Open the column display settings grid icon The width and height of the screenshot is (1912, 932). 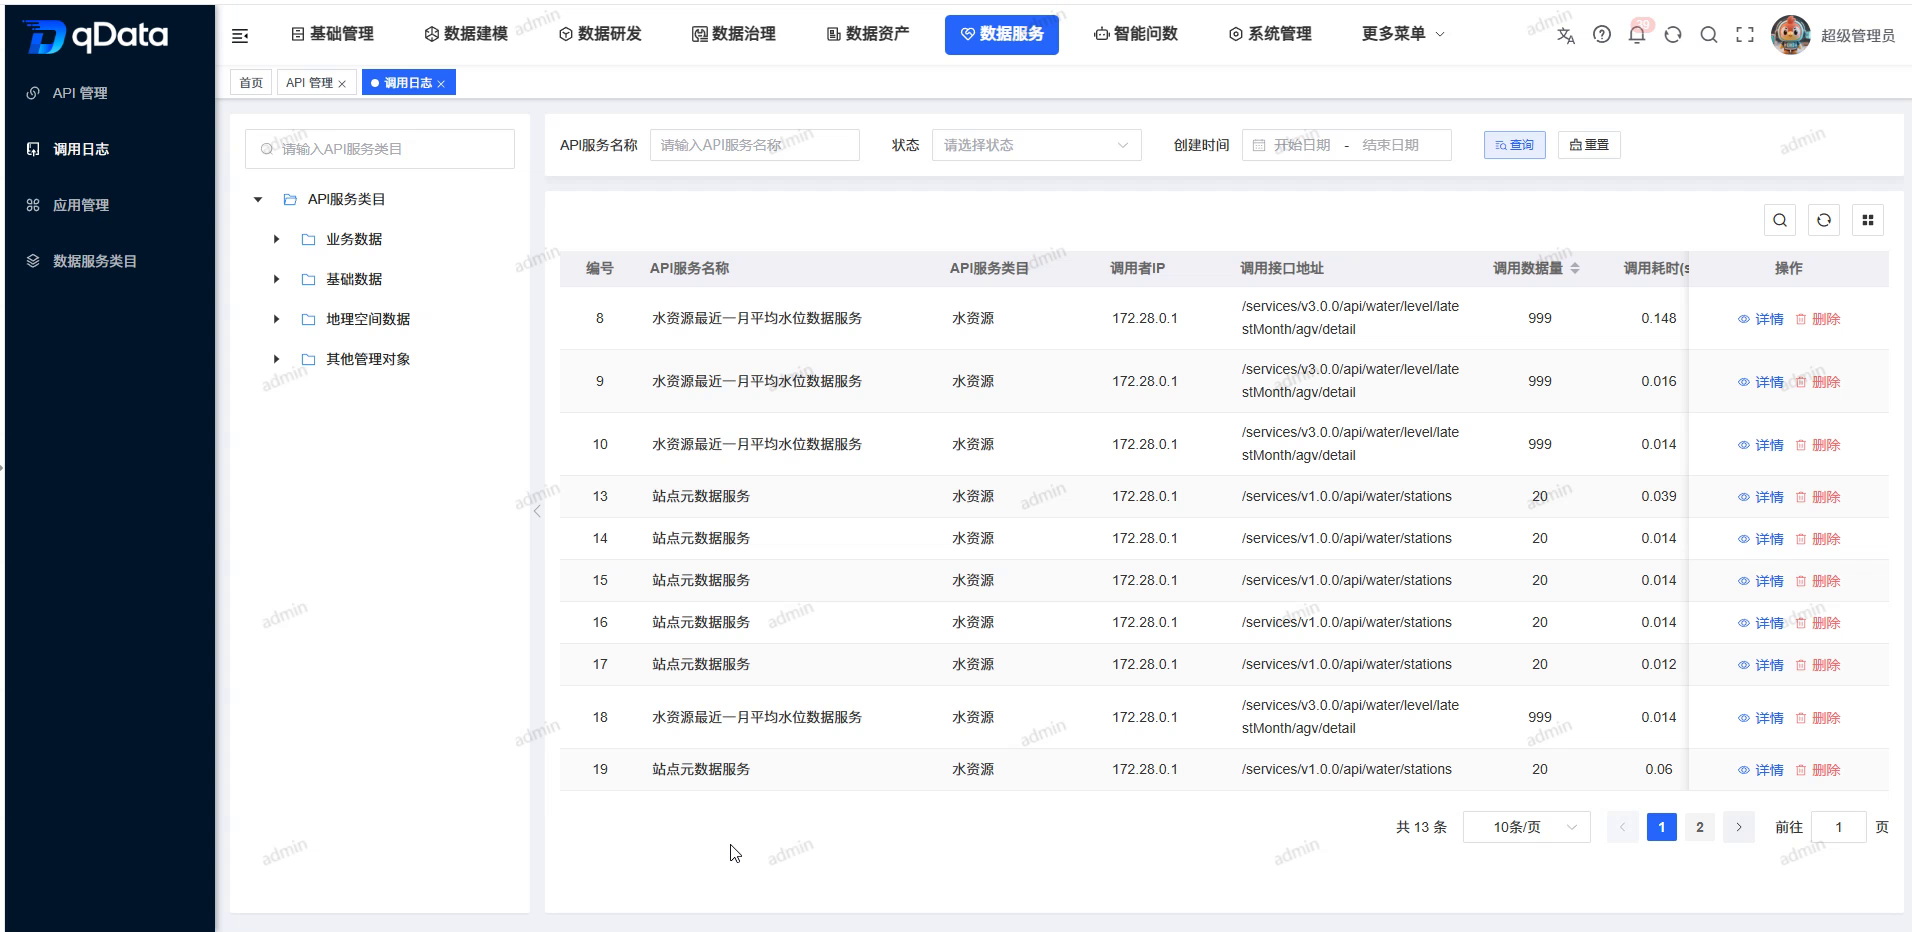[1868, 220]
